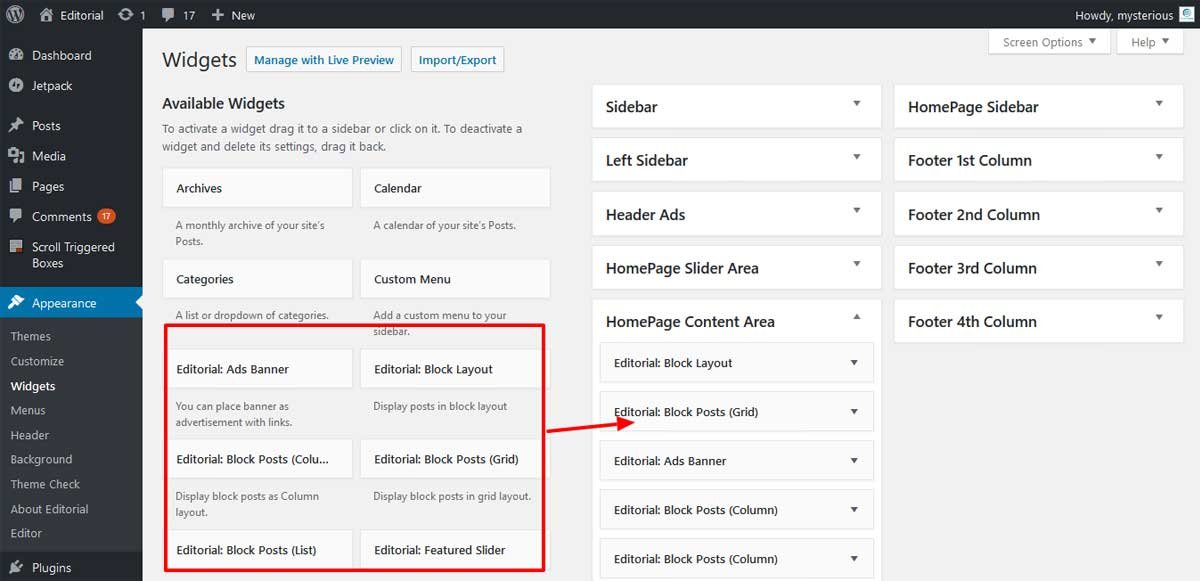Click the Posts pushpin icon
The width and height of the screenshot is (1200, 581).
pyautogui.click(x=16, y=126)
